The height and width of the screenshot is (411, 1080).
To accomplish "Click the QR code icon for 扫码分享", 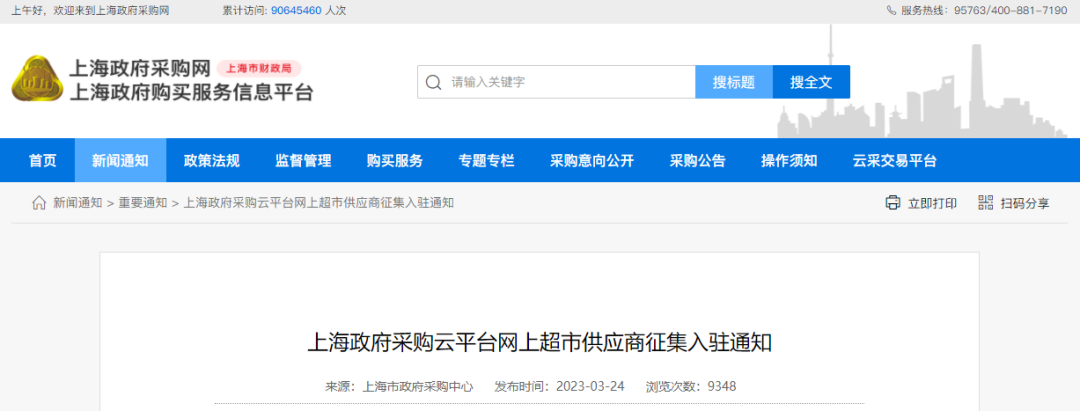I will 986,203.
